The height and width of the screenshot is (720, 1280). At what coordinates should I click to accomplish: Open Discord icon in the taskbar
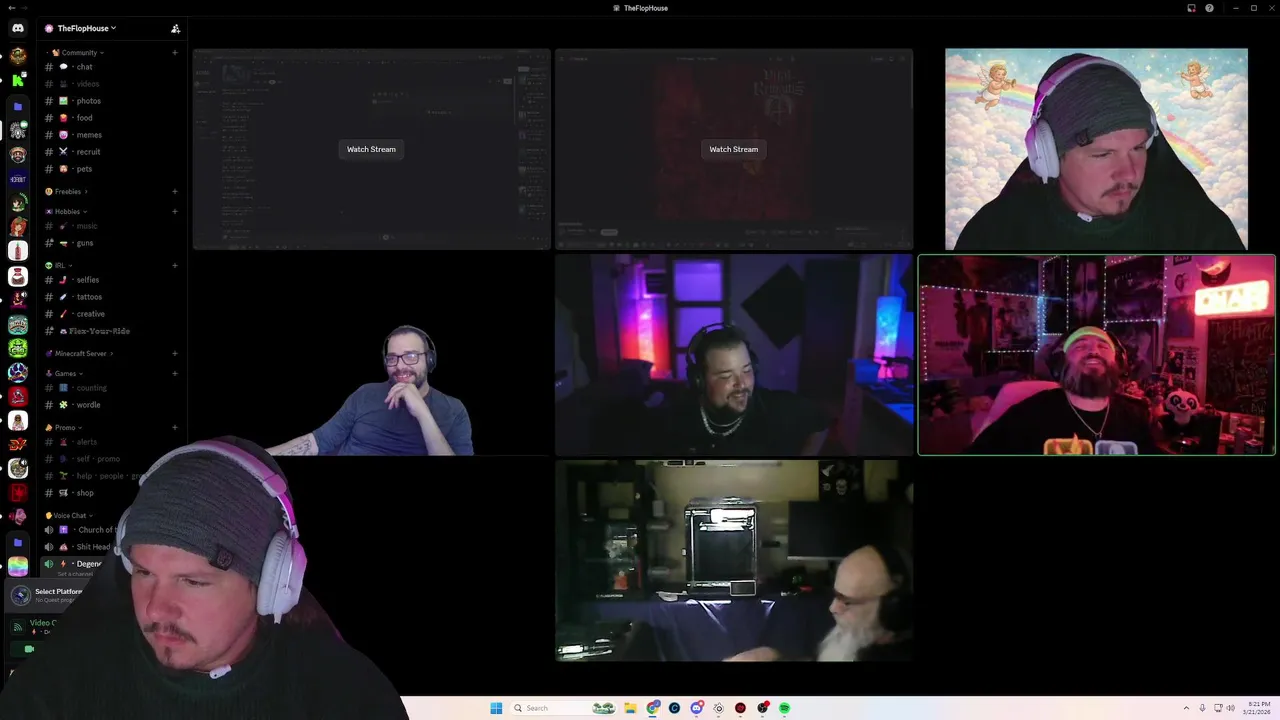point(696,708)
